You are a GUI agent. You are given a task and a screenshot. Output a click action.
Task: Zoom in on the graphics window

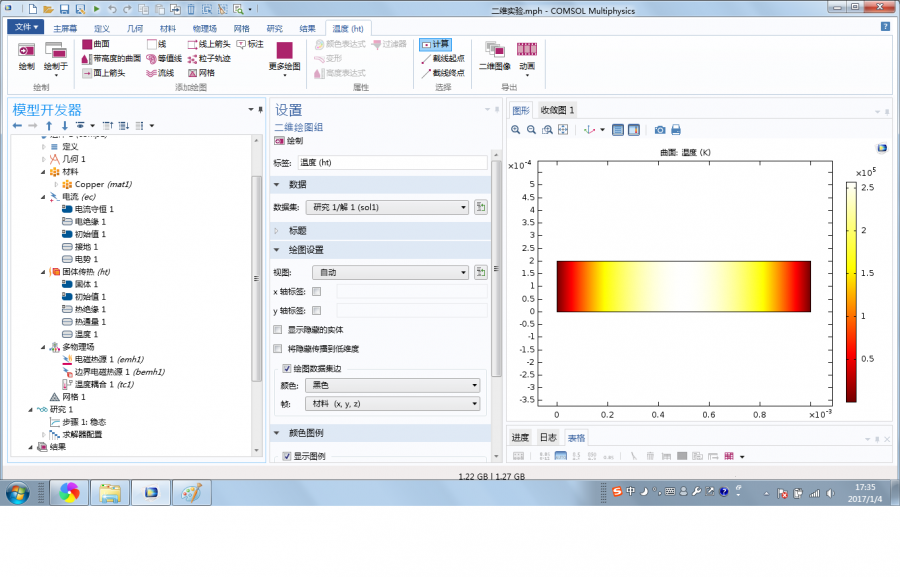click(515, 130)
